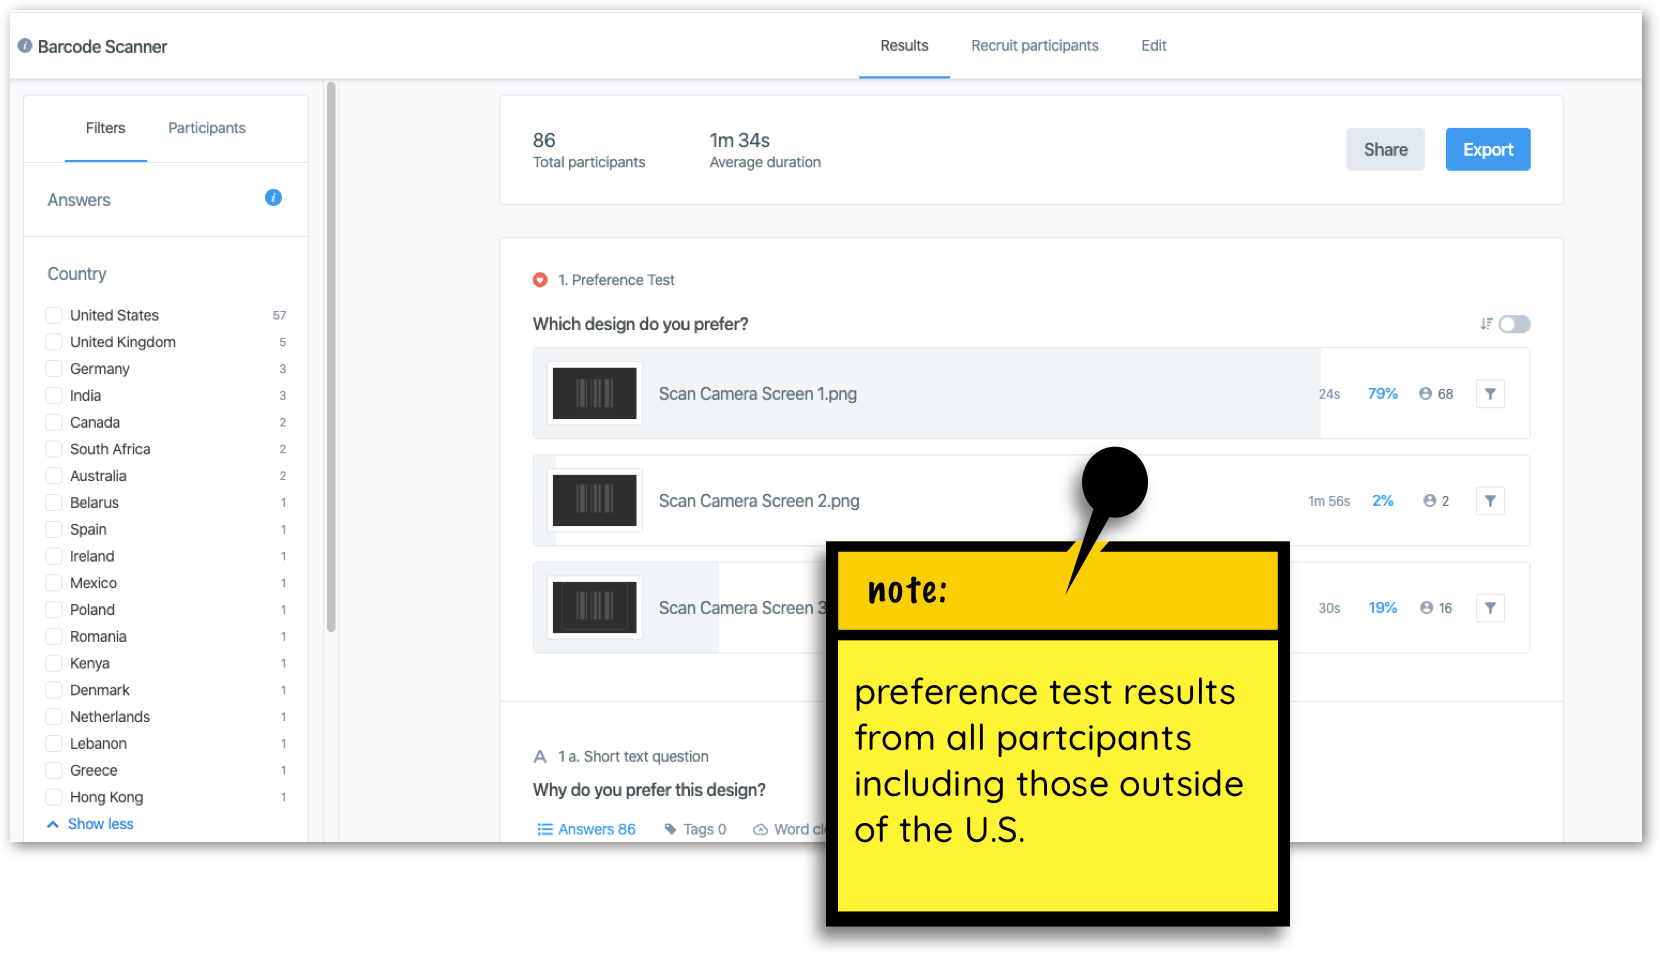
Task: Click the short text question A icon
Action: click(x=540, y=757)
